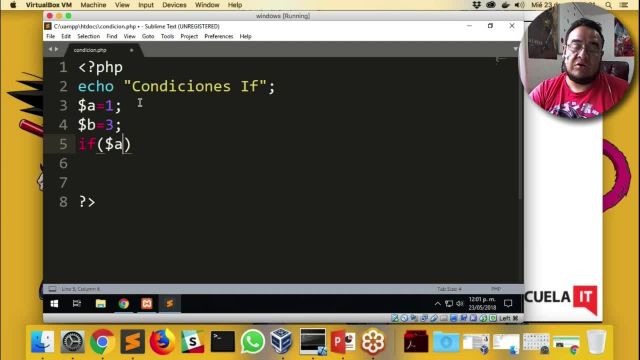Open XAMPP from the Windows taskbar
Image resolution: width=640 pixels, height=360 pixels.
(x=147, y=304)
